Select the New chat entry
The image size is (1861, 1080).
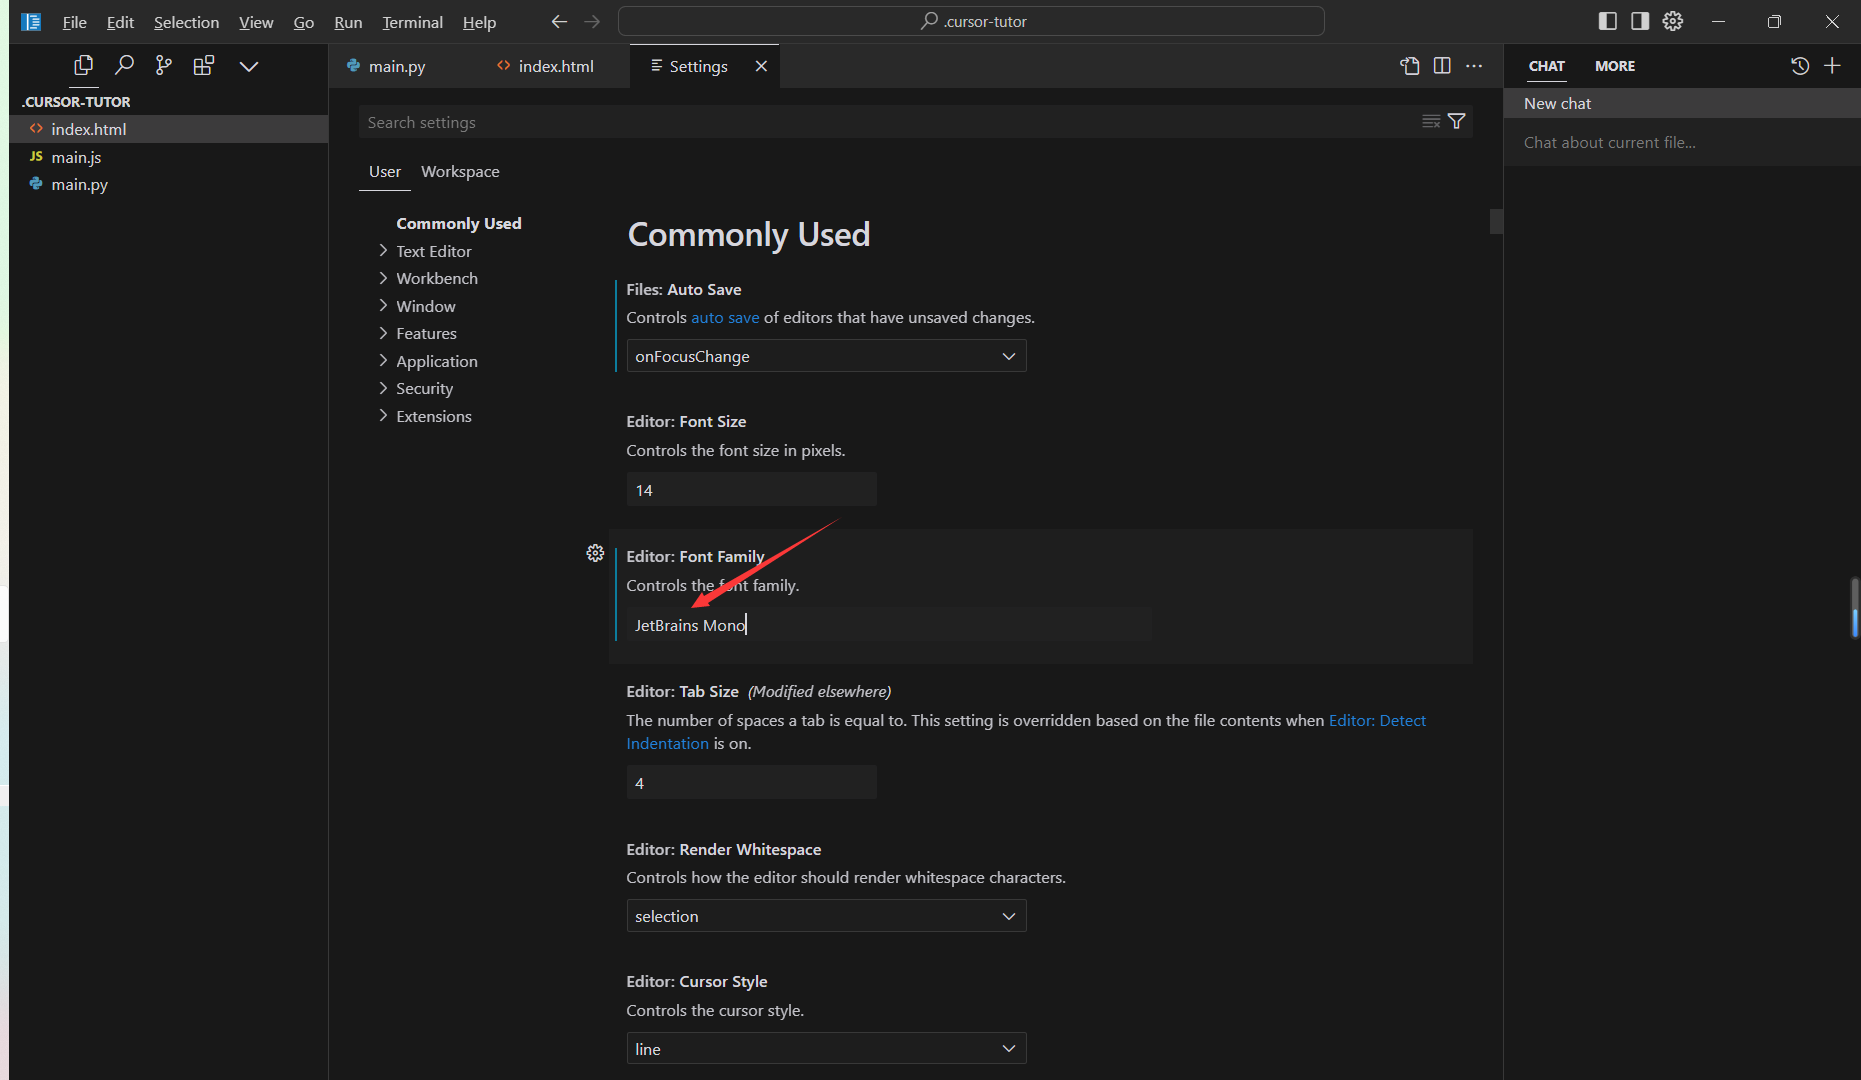click(1682, 103)
